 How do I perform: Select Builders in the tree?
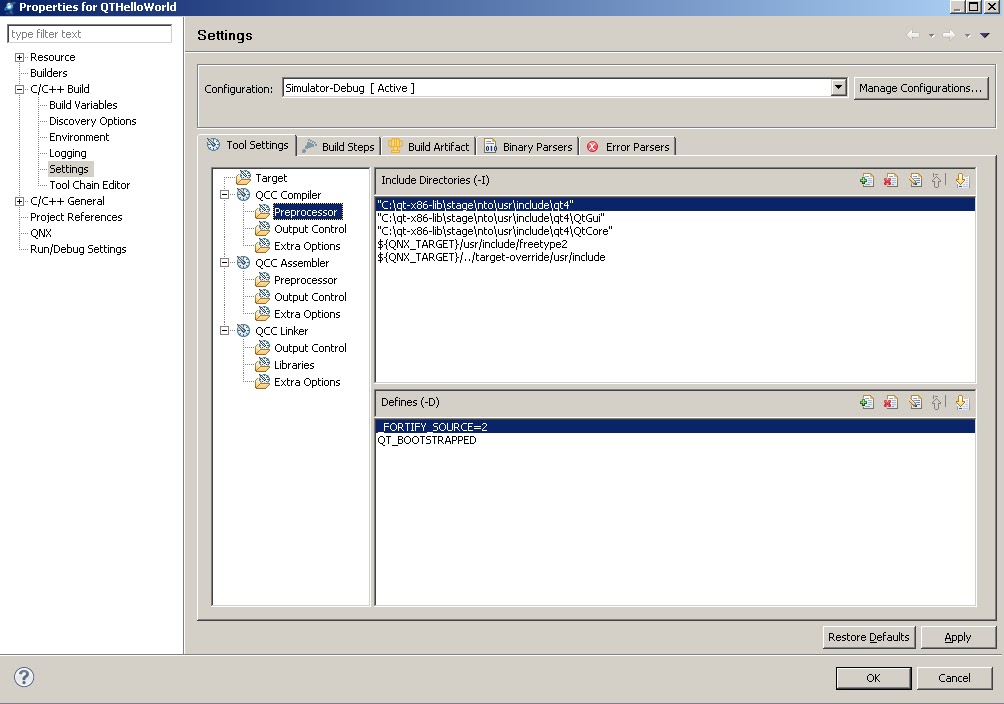[49, 73]
